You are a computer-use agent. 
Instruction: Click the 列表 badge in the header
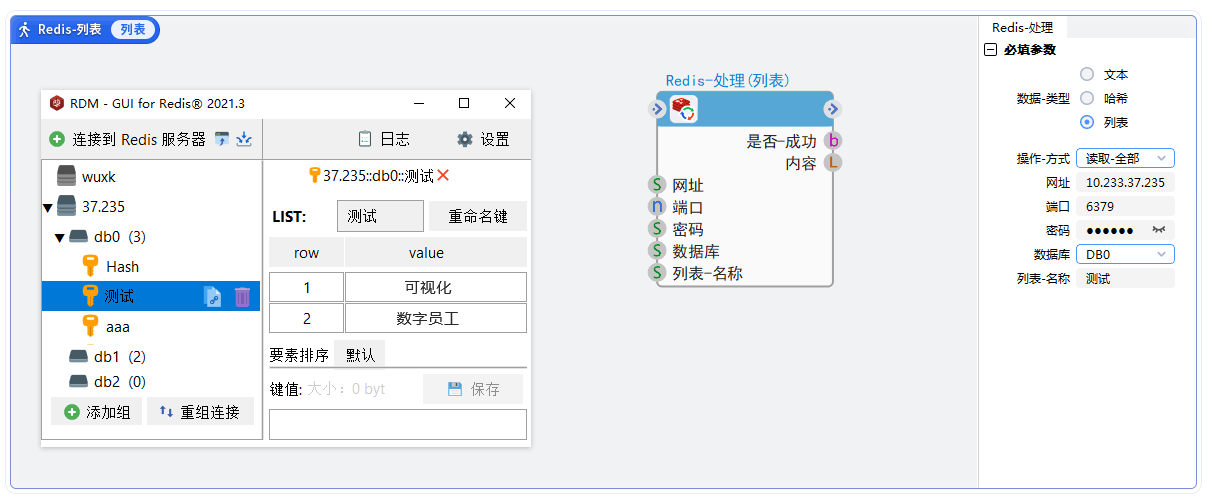(133, 29)
